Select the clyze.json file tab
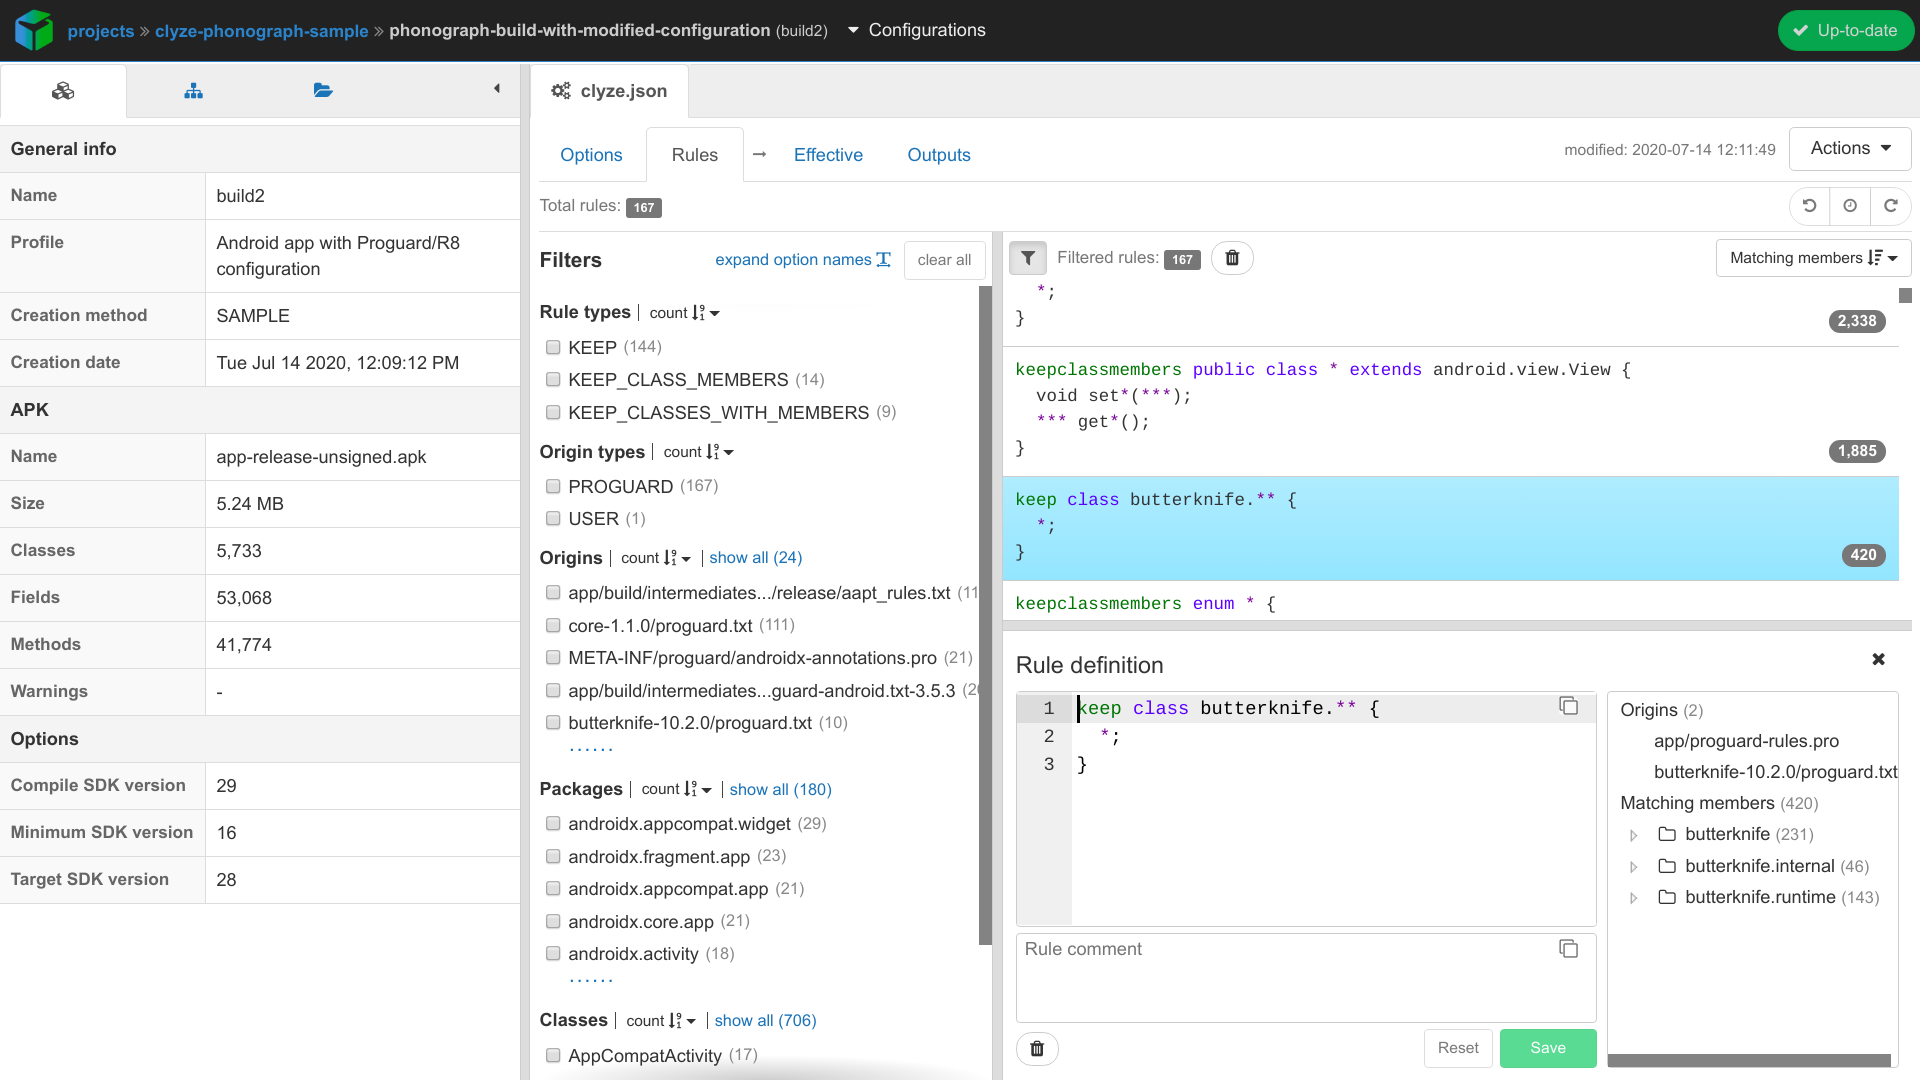The width and height of the screenshot is (1920, 1080). 609,91
